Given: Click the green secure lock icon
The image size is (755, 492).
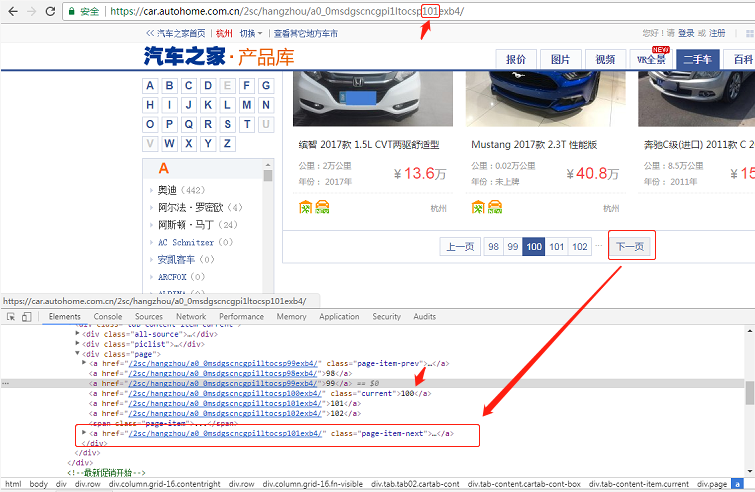Looking at the screenshot, I should pos(71,11).
